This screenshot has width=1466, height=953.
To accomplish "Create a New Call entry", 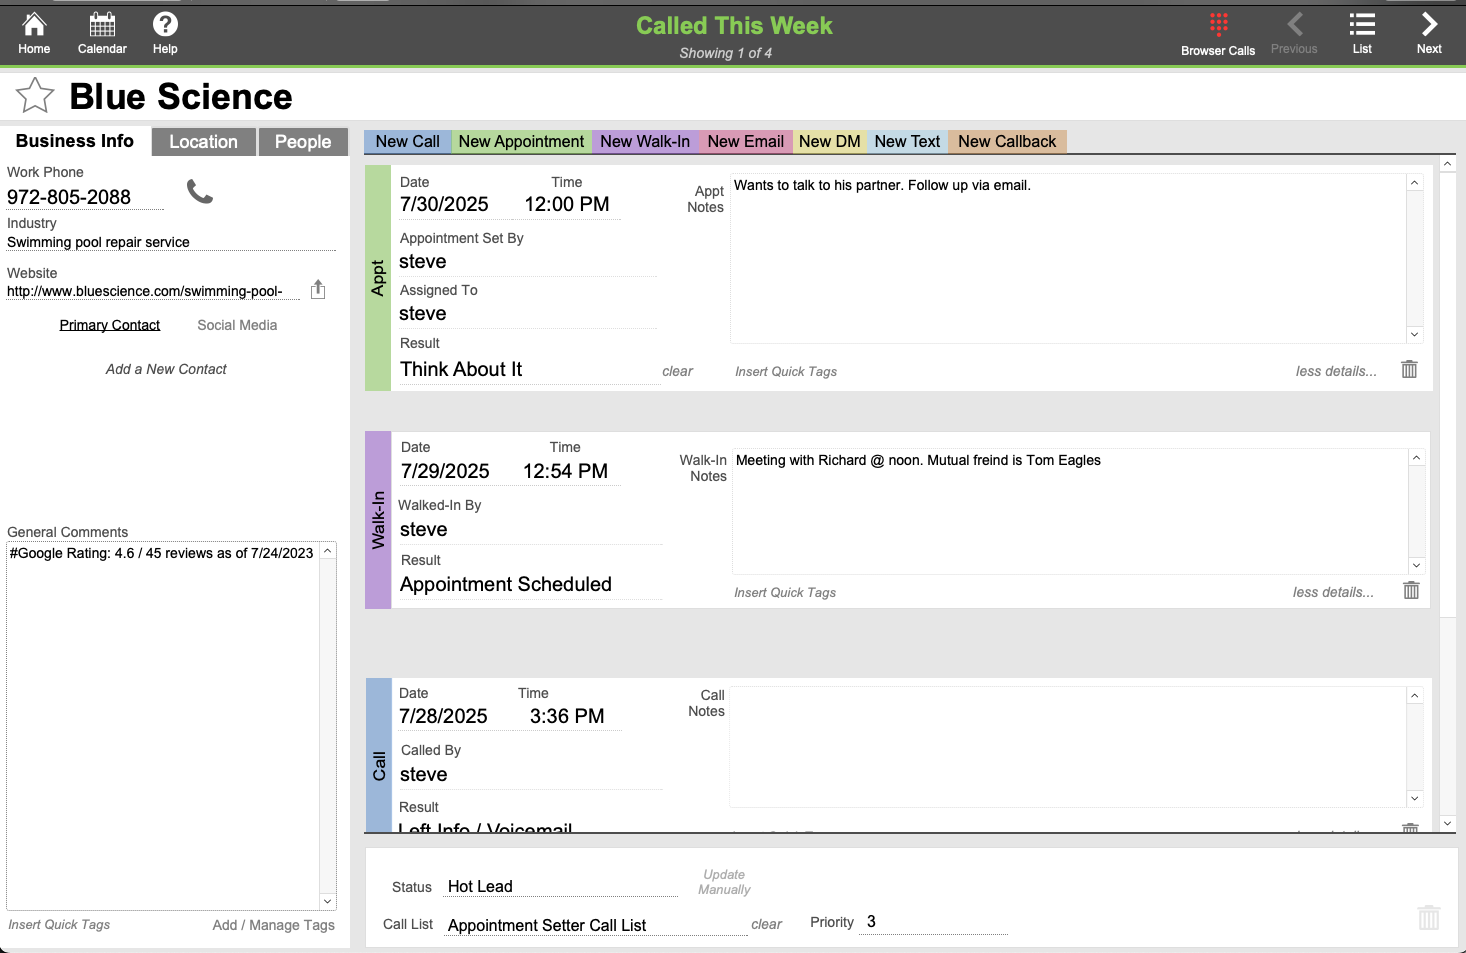I will coord(408,142).
